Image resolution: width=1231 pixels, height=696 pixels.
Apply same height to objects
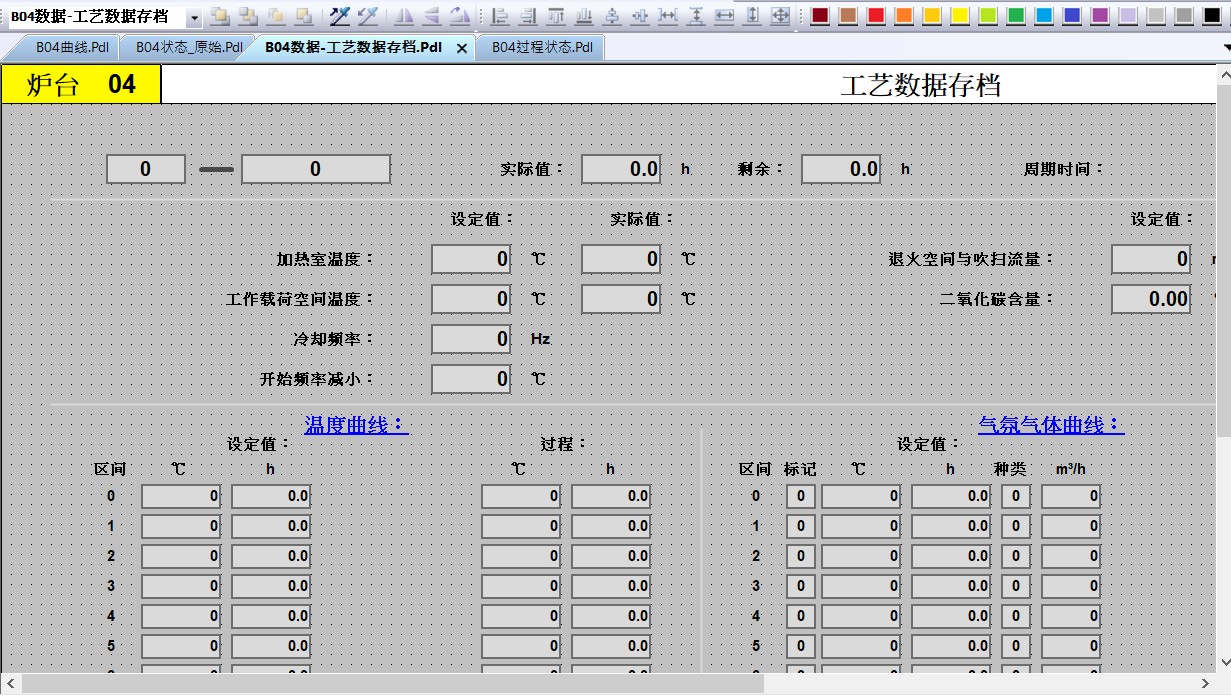click(752, 16)
